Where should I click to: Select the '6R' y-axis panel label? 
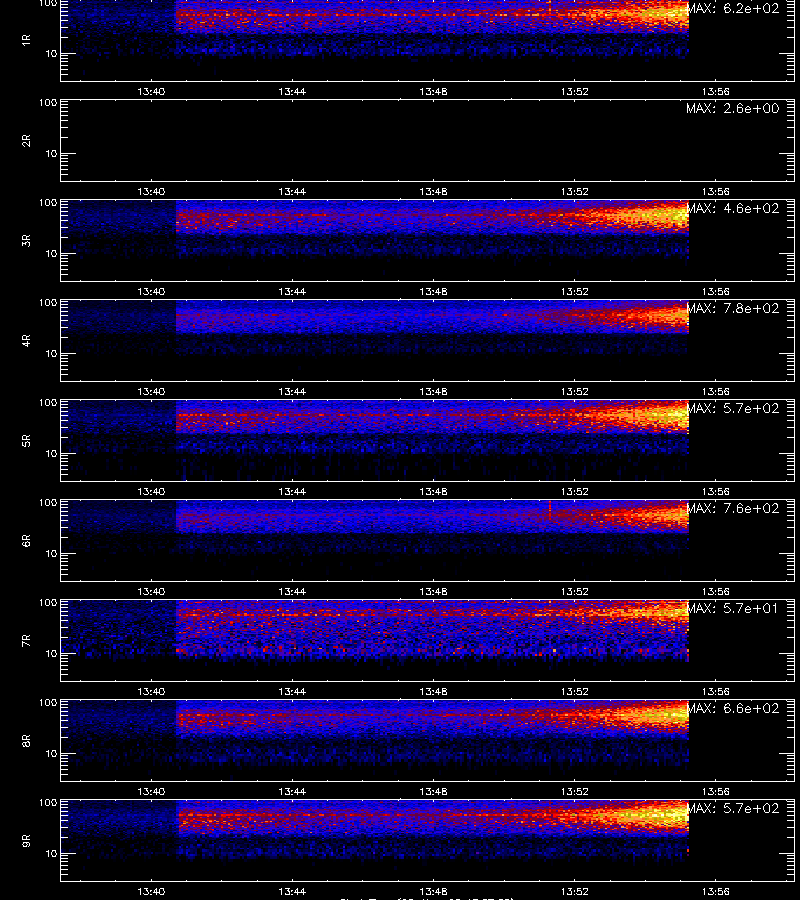click(26, 541)
